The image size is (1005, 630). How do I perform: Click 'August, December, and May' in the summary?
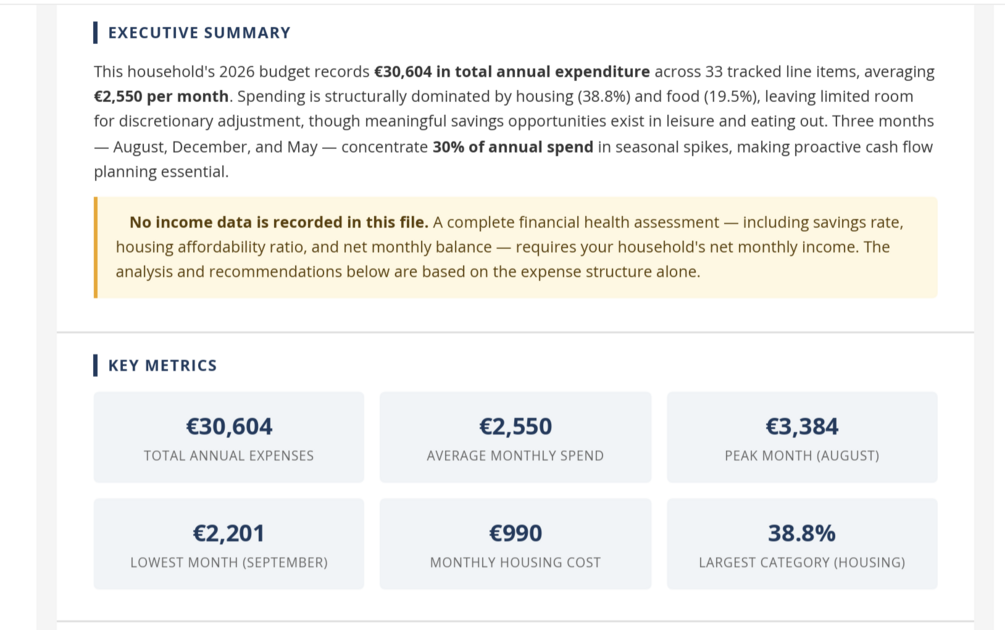coord(215,147)
